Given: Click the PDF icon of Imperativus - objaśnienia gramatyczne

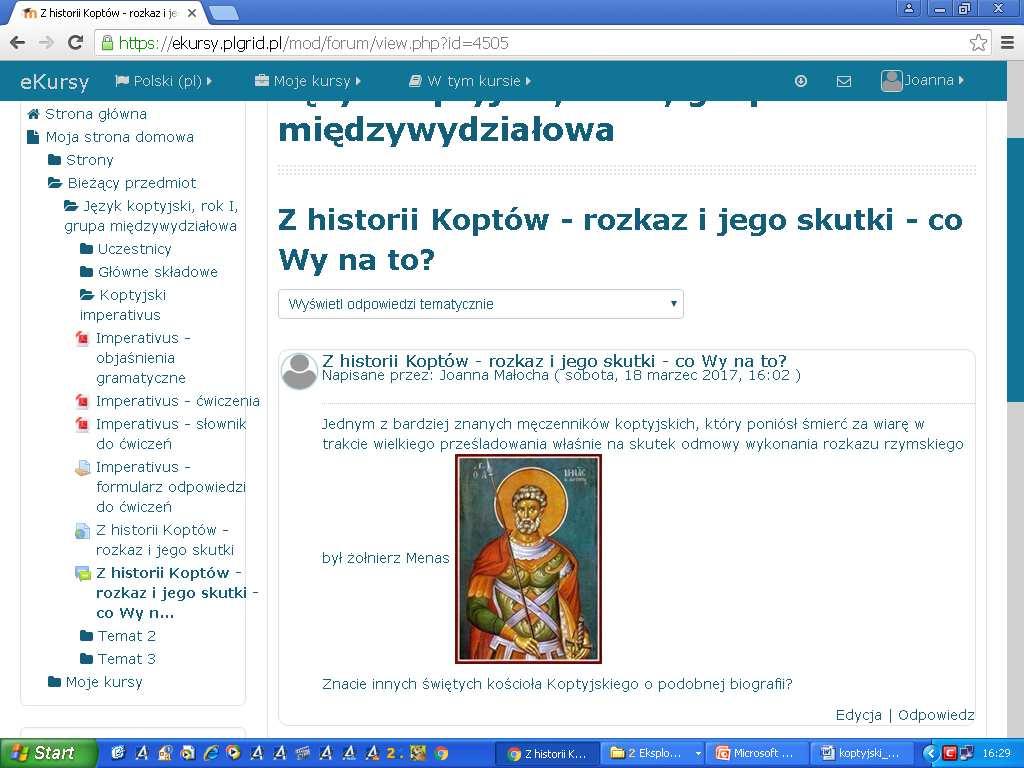Looking at the screenshot, I should coord(82,338).
